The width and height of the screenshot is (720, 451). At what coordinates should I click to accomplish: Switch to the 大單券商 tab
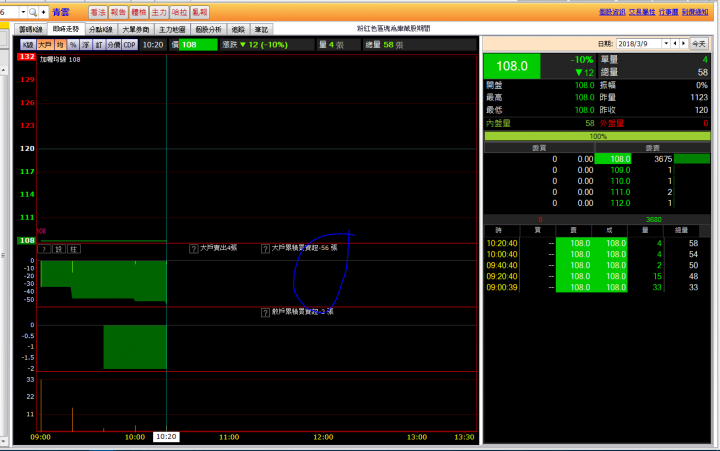136,29
